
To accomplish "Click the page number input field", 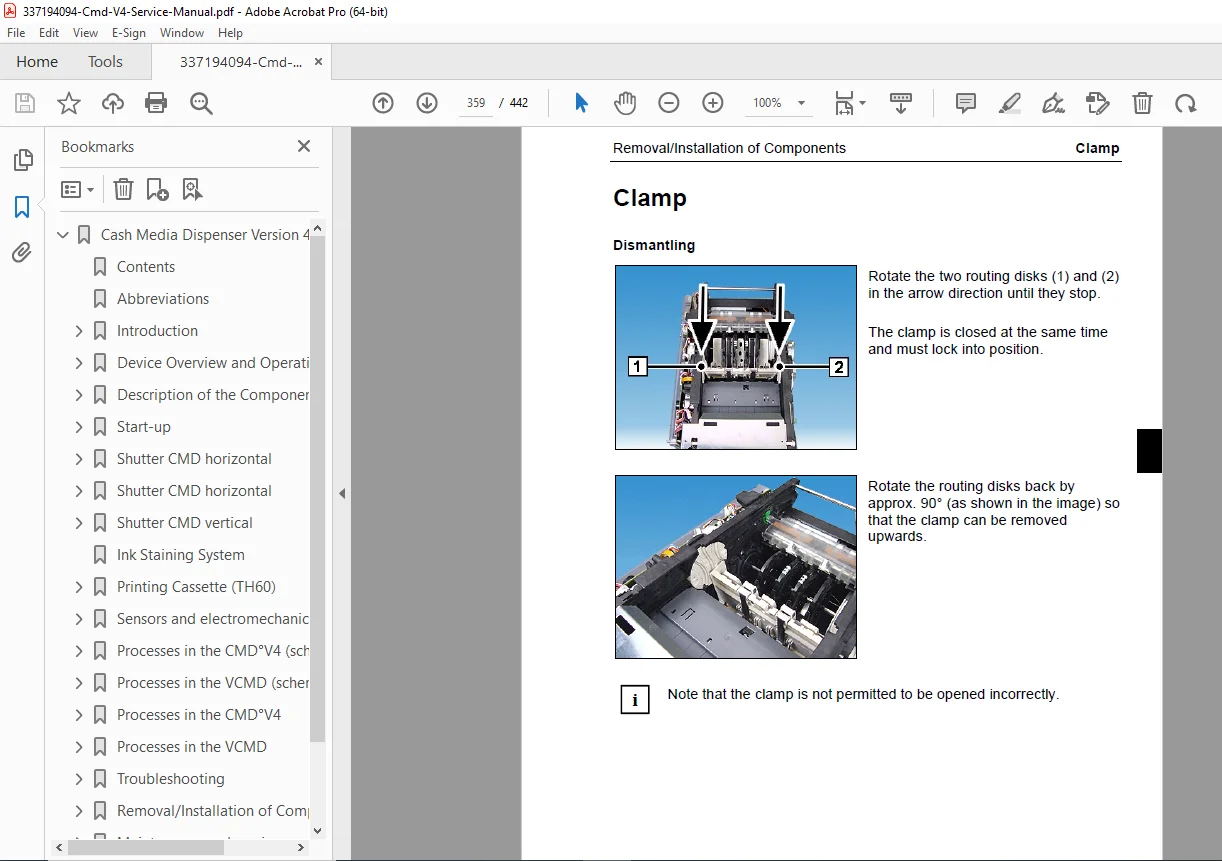I will 476,103.
